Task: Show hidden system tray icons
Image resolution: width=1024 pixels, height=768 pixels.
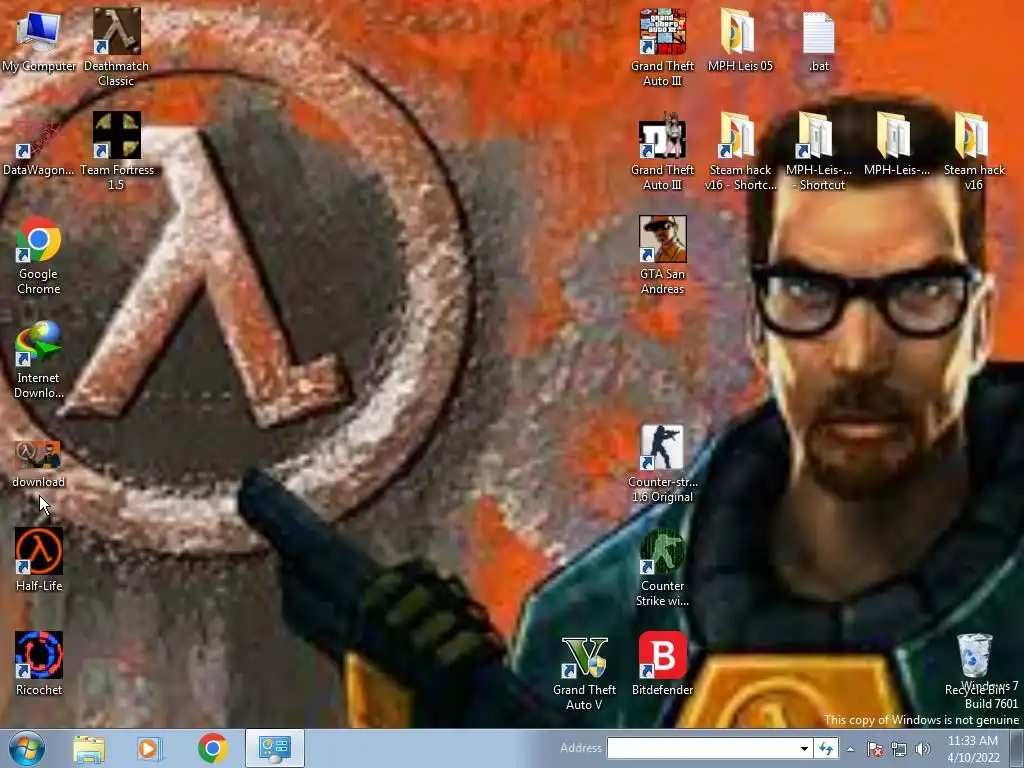Action: 850,749
